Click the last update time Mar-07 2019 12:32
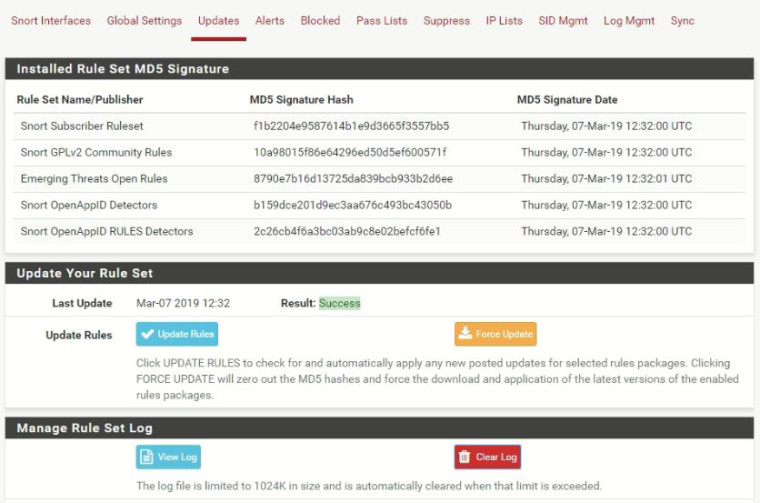The image size is (760, 503). (x=183, y=303)
